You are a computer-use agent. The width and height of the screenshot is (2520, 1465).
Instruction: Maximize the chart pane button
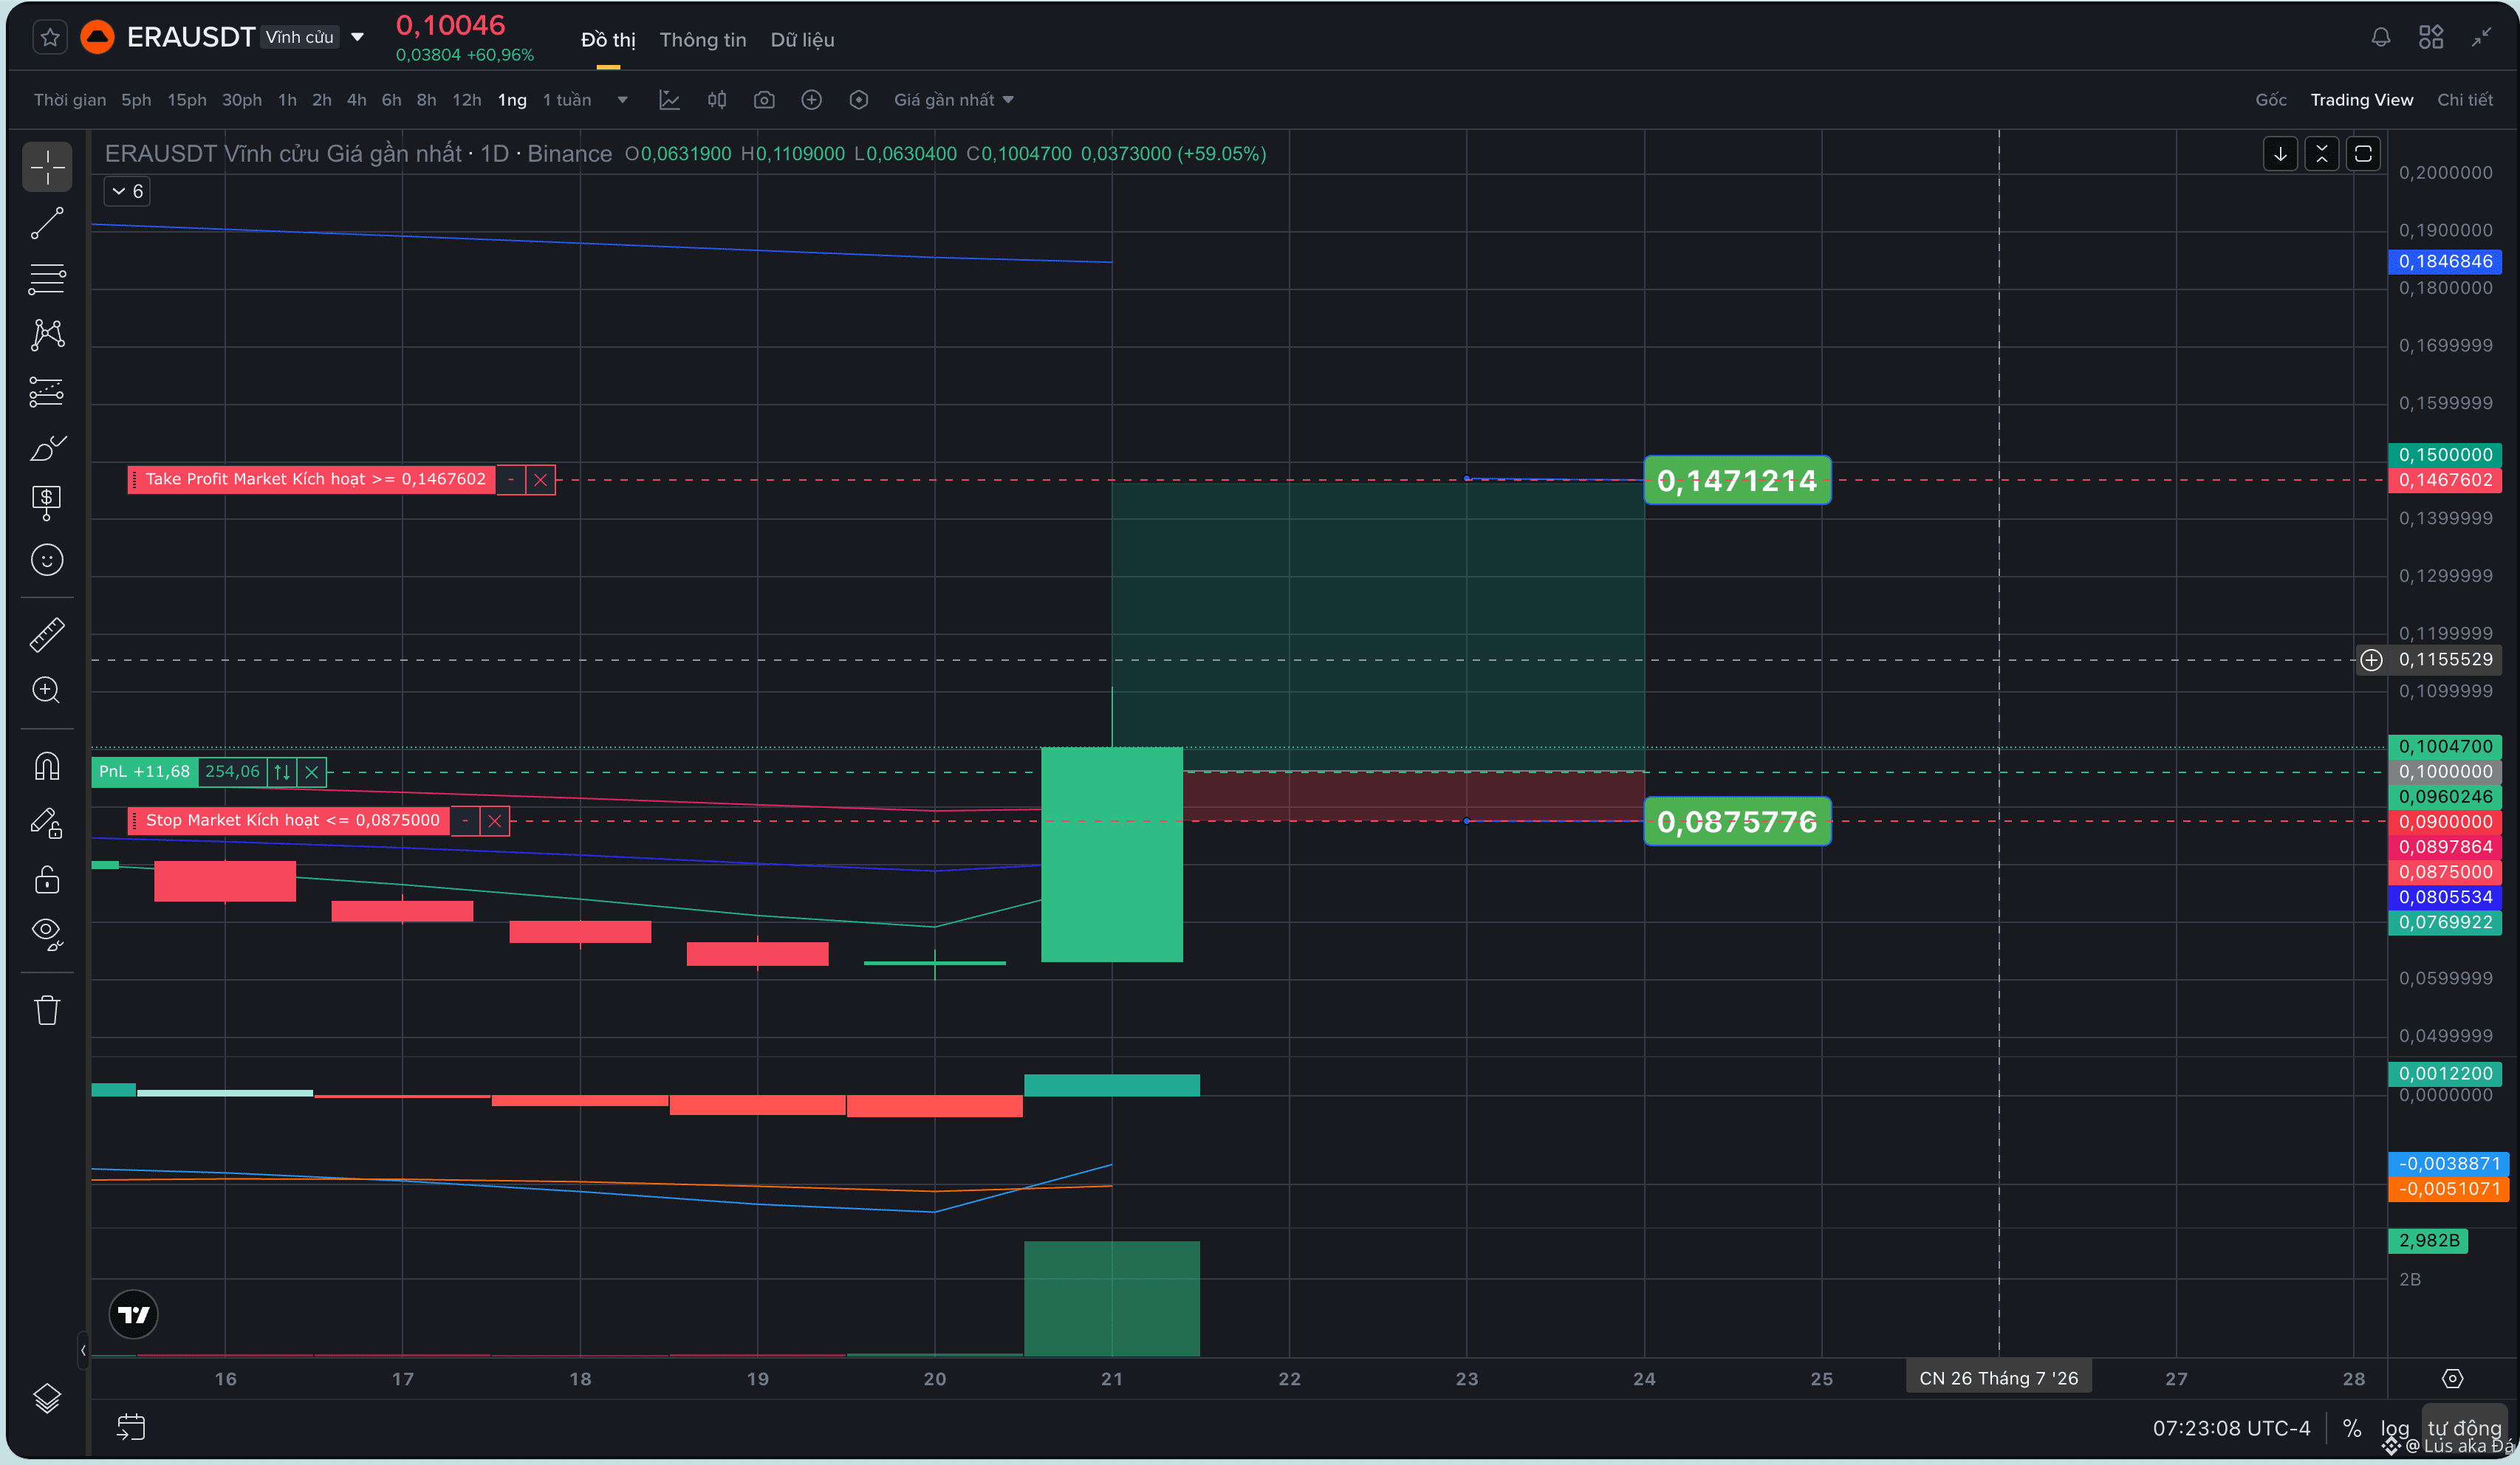coord(2363,154)
